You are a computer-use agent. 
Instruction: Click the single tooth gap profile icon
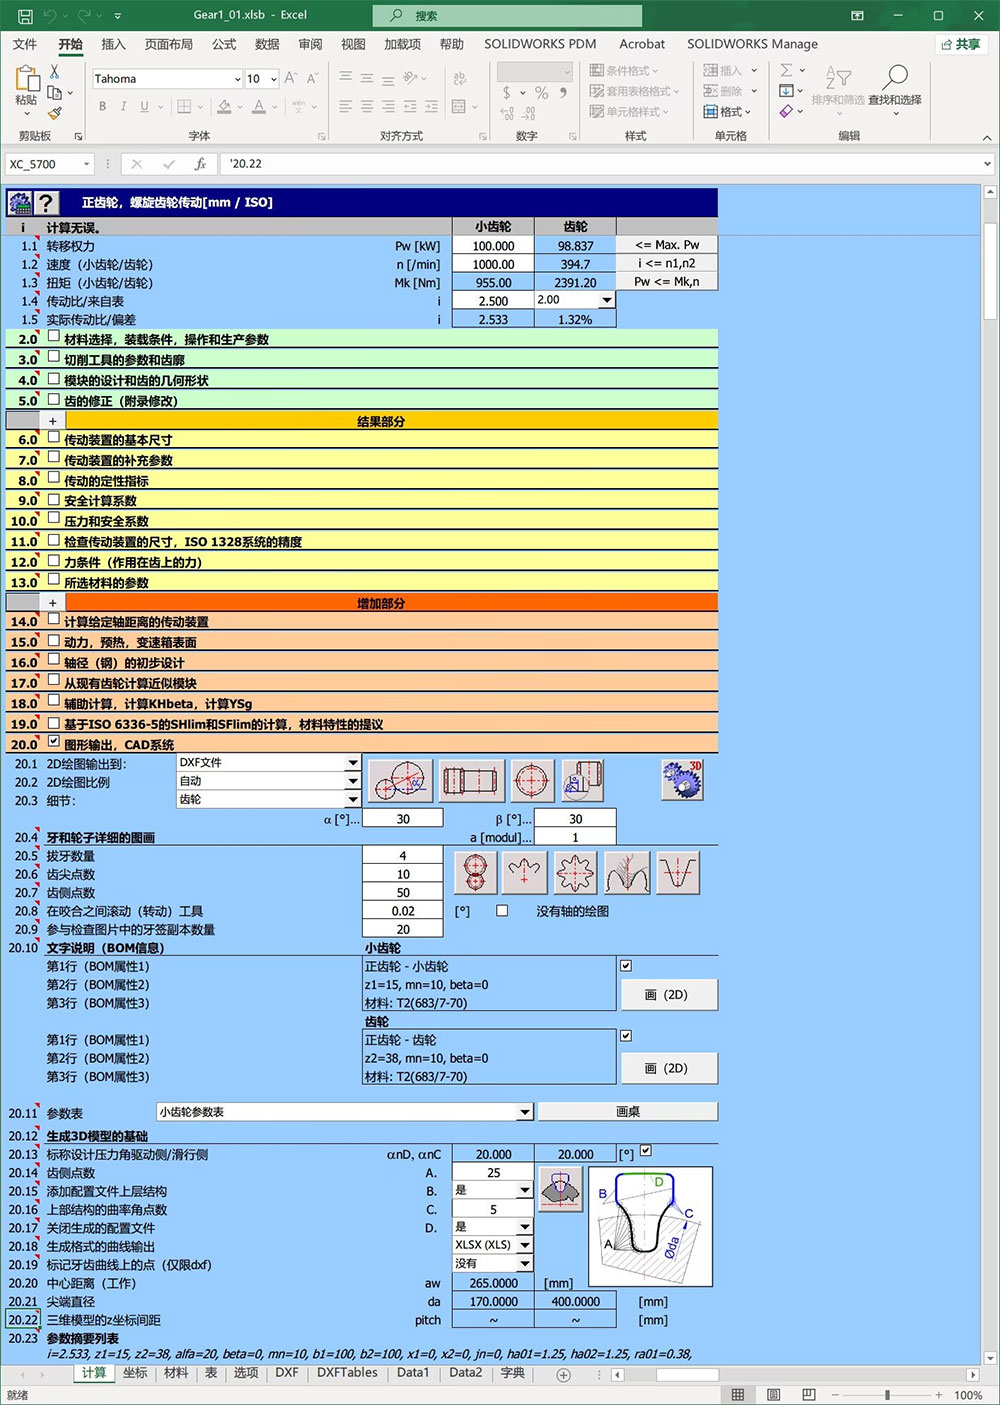(x=678, y=872)
